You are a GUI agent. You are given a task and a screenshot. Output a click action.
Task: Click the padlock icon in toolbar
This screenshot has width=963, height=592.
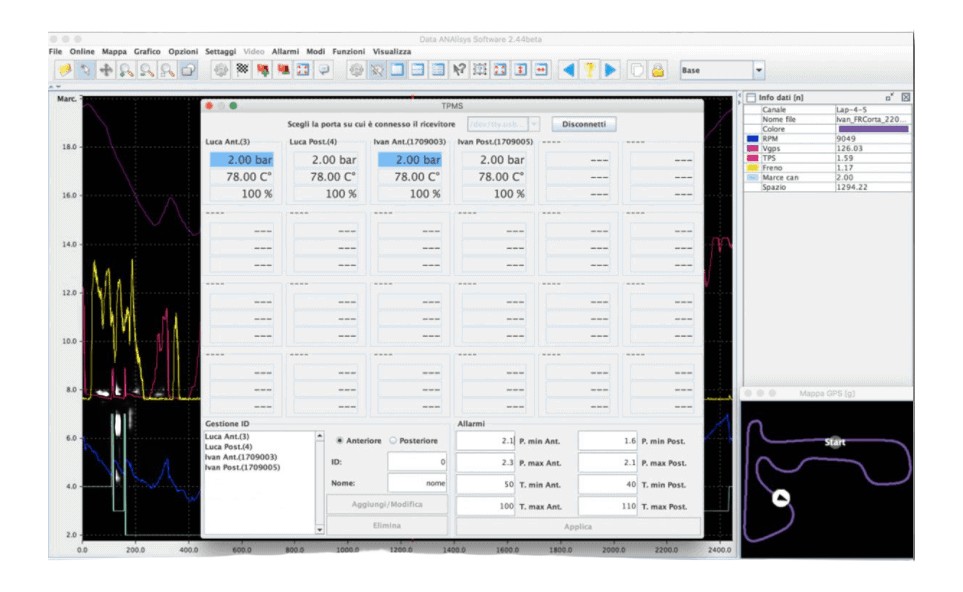[658, 70]
